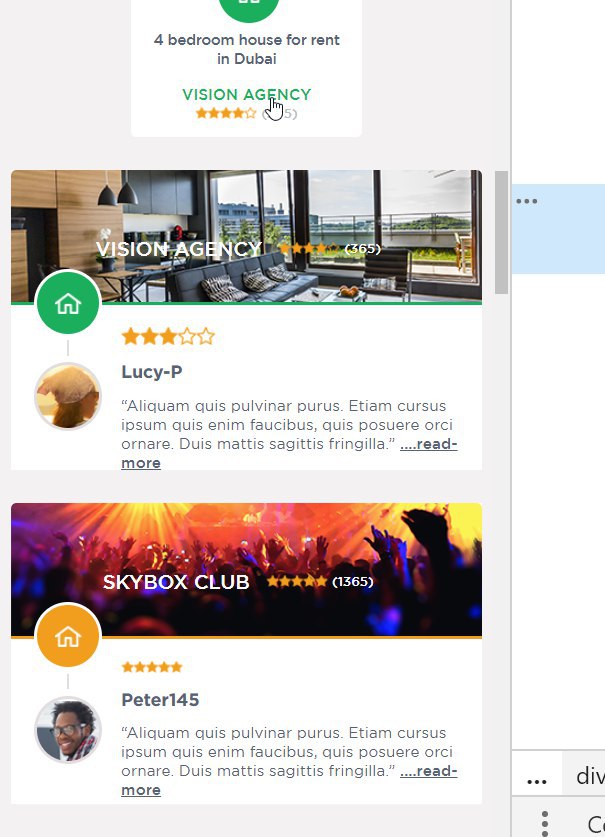Click Lucy-P's profile avatar

point(68,396)
